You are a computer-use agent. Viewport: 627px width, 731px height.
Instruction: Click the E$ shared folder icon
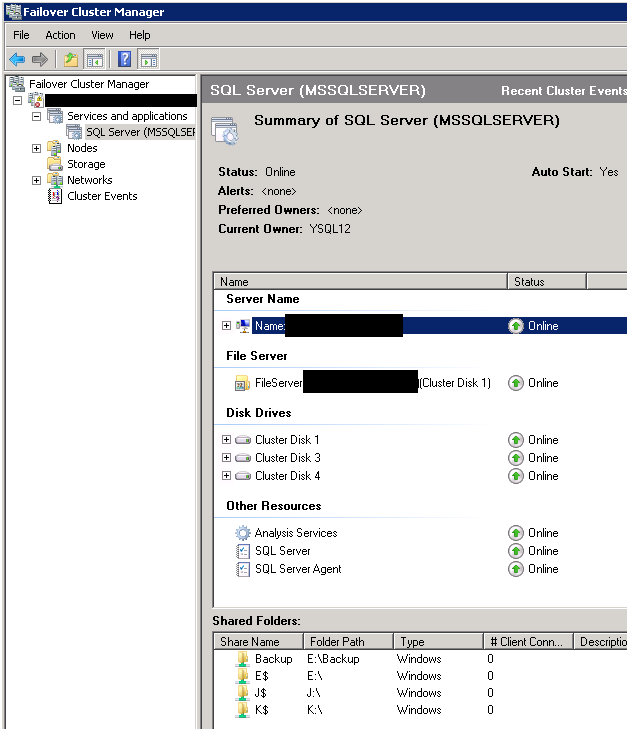pos(242,676)
